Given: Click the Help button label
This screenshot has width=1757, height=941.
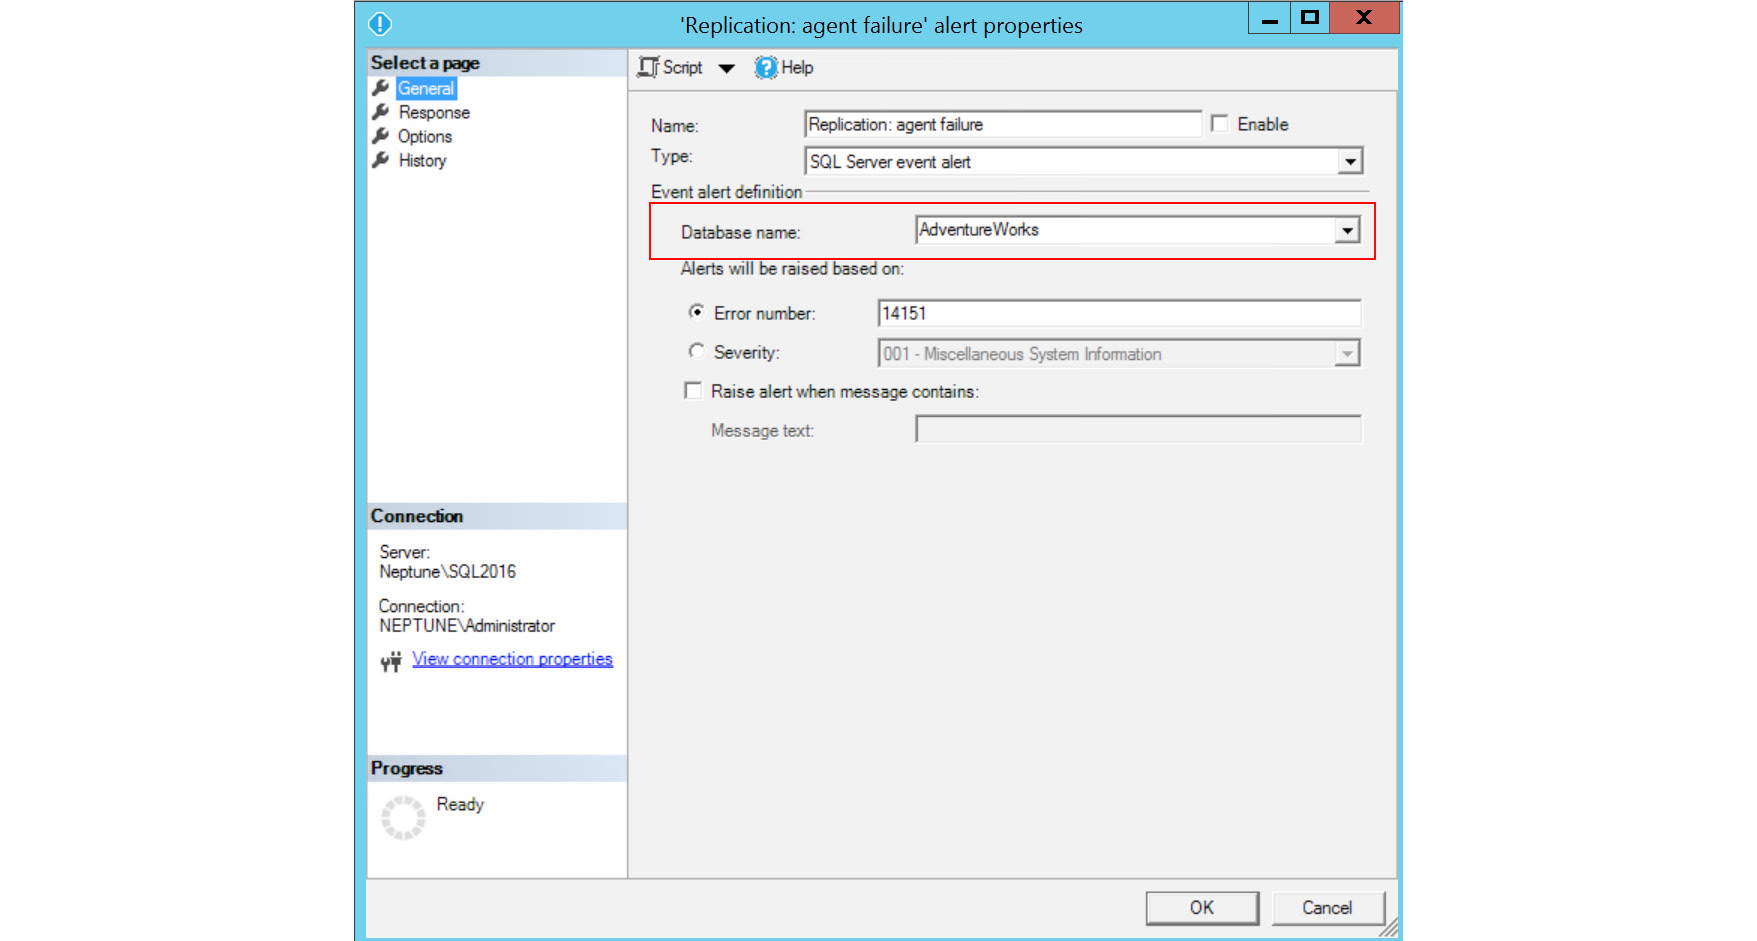Looking at the screenshot, I should click(x=797, y=67).
